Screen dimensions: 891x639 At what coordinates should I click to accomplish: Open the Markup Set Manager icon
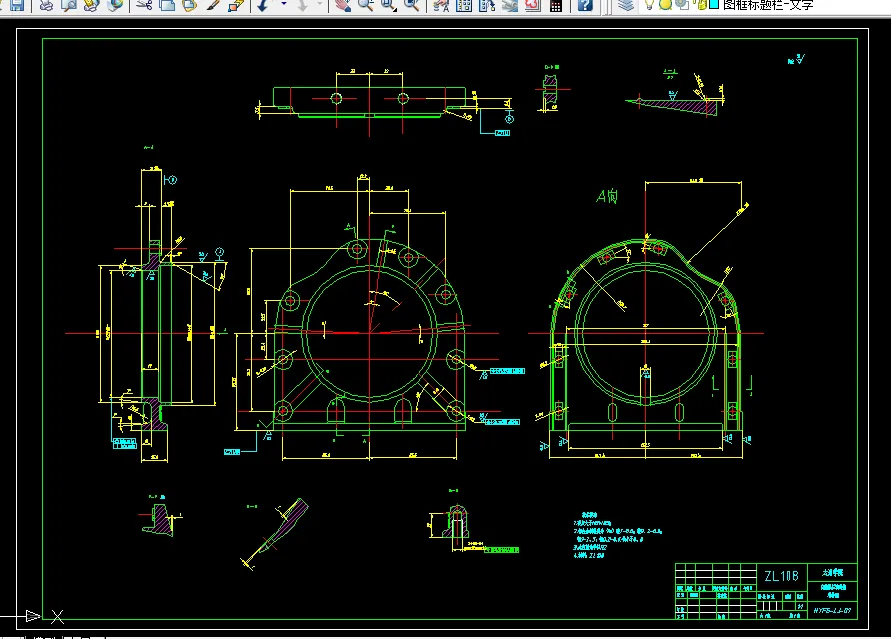pyautogui.click(x=532, y=5)
